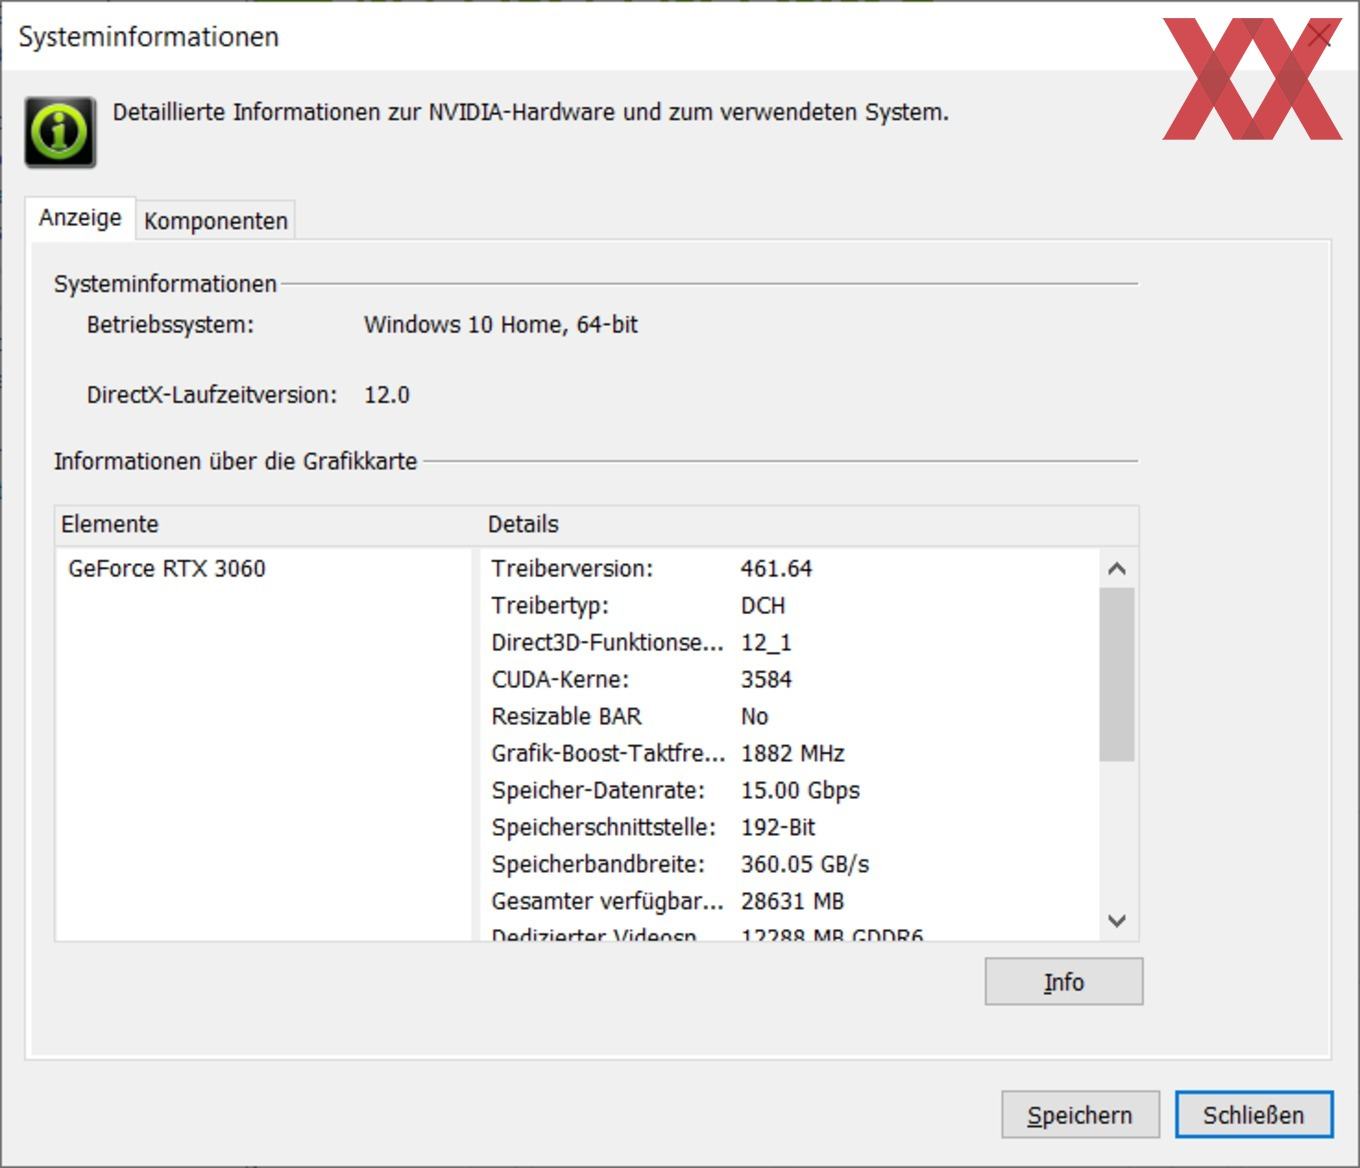Click the Direct3D value 12_1
1360x1168 pixels.
tap(766, 643)
